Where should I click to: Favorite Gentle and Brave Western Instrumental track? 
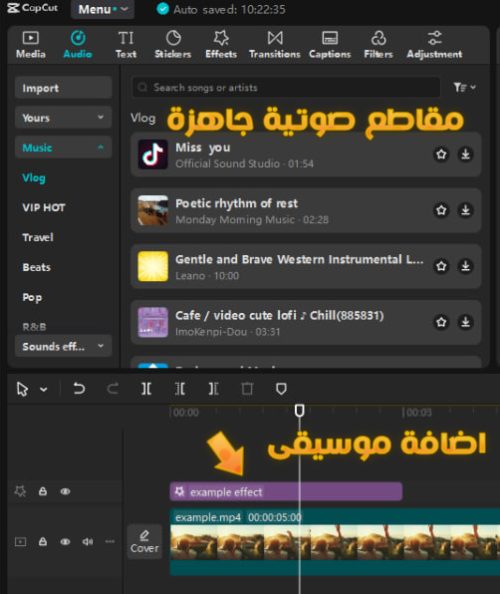[441, 266]
